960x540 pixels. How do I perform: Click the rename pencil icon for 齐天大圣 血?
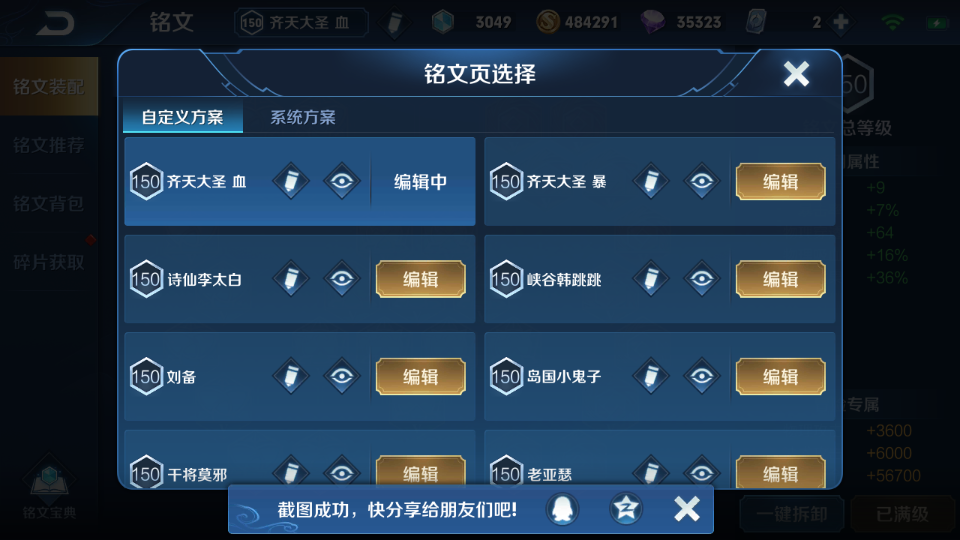point(291,181)
